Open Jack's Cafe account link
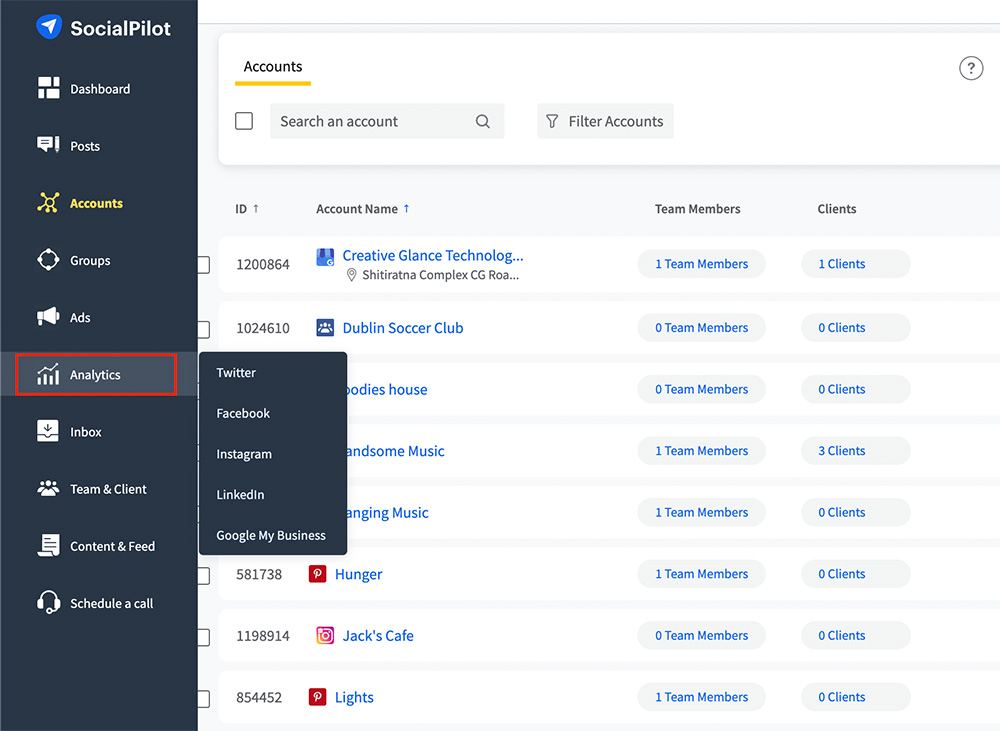1000x731 pixels. (x=378, y=635)
